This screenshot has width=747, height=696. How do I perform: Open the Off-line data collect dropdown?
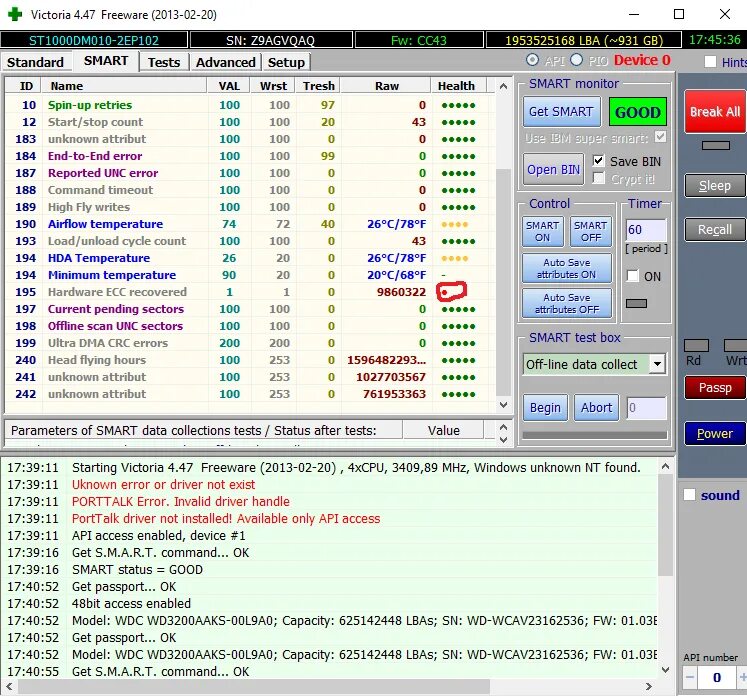pos(657,364)
